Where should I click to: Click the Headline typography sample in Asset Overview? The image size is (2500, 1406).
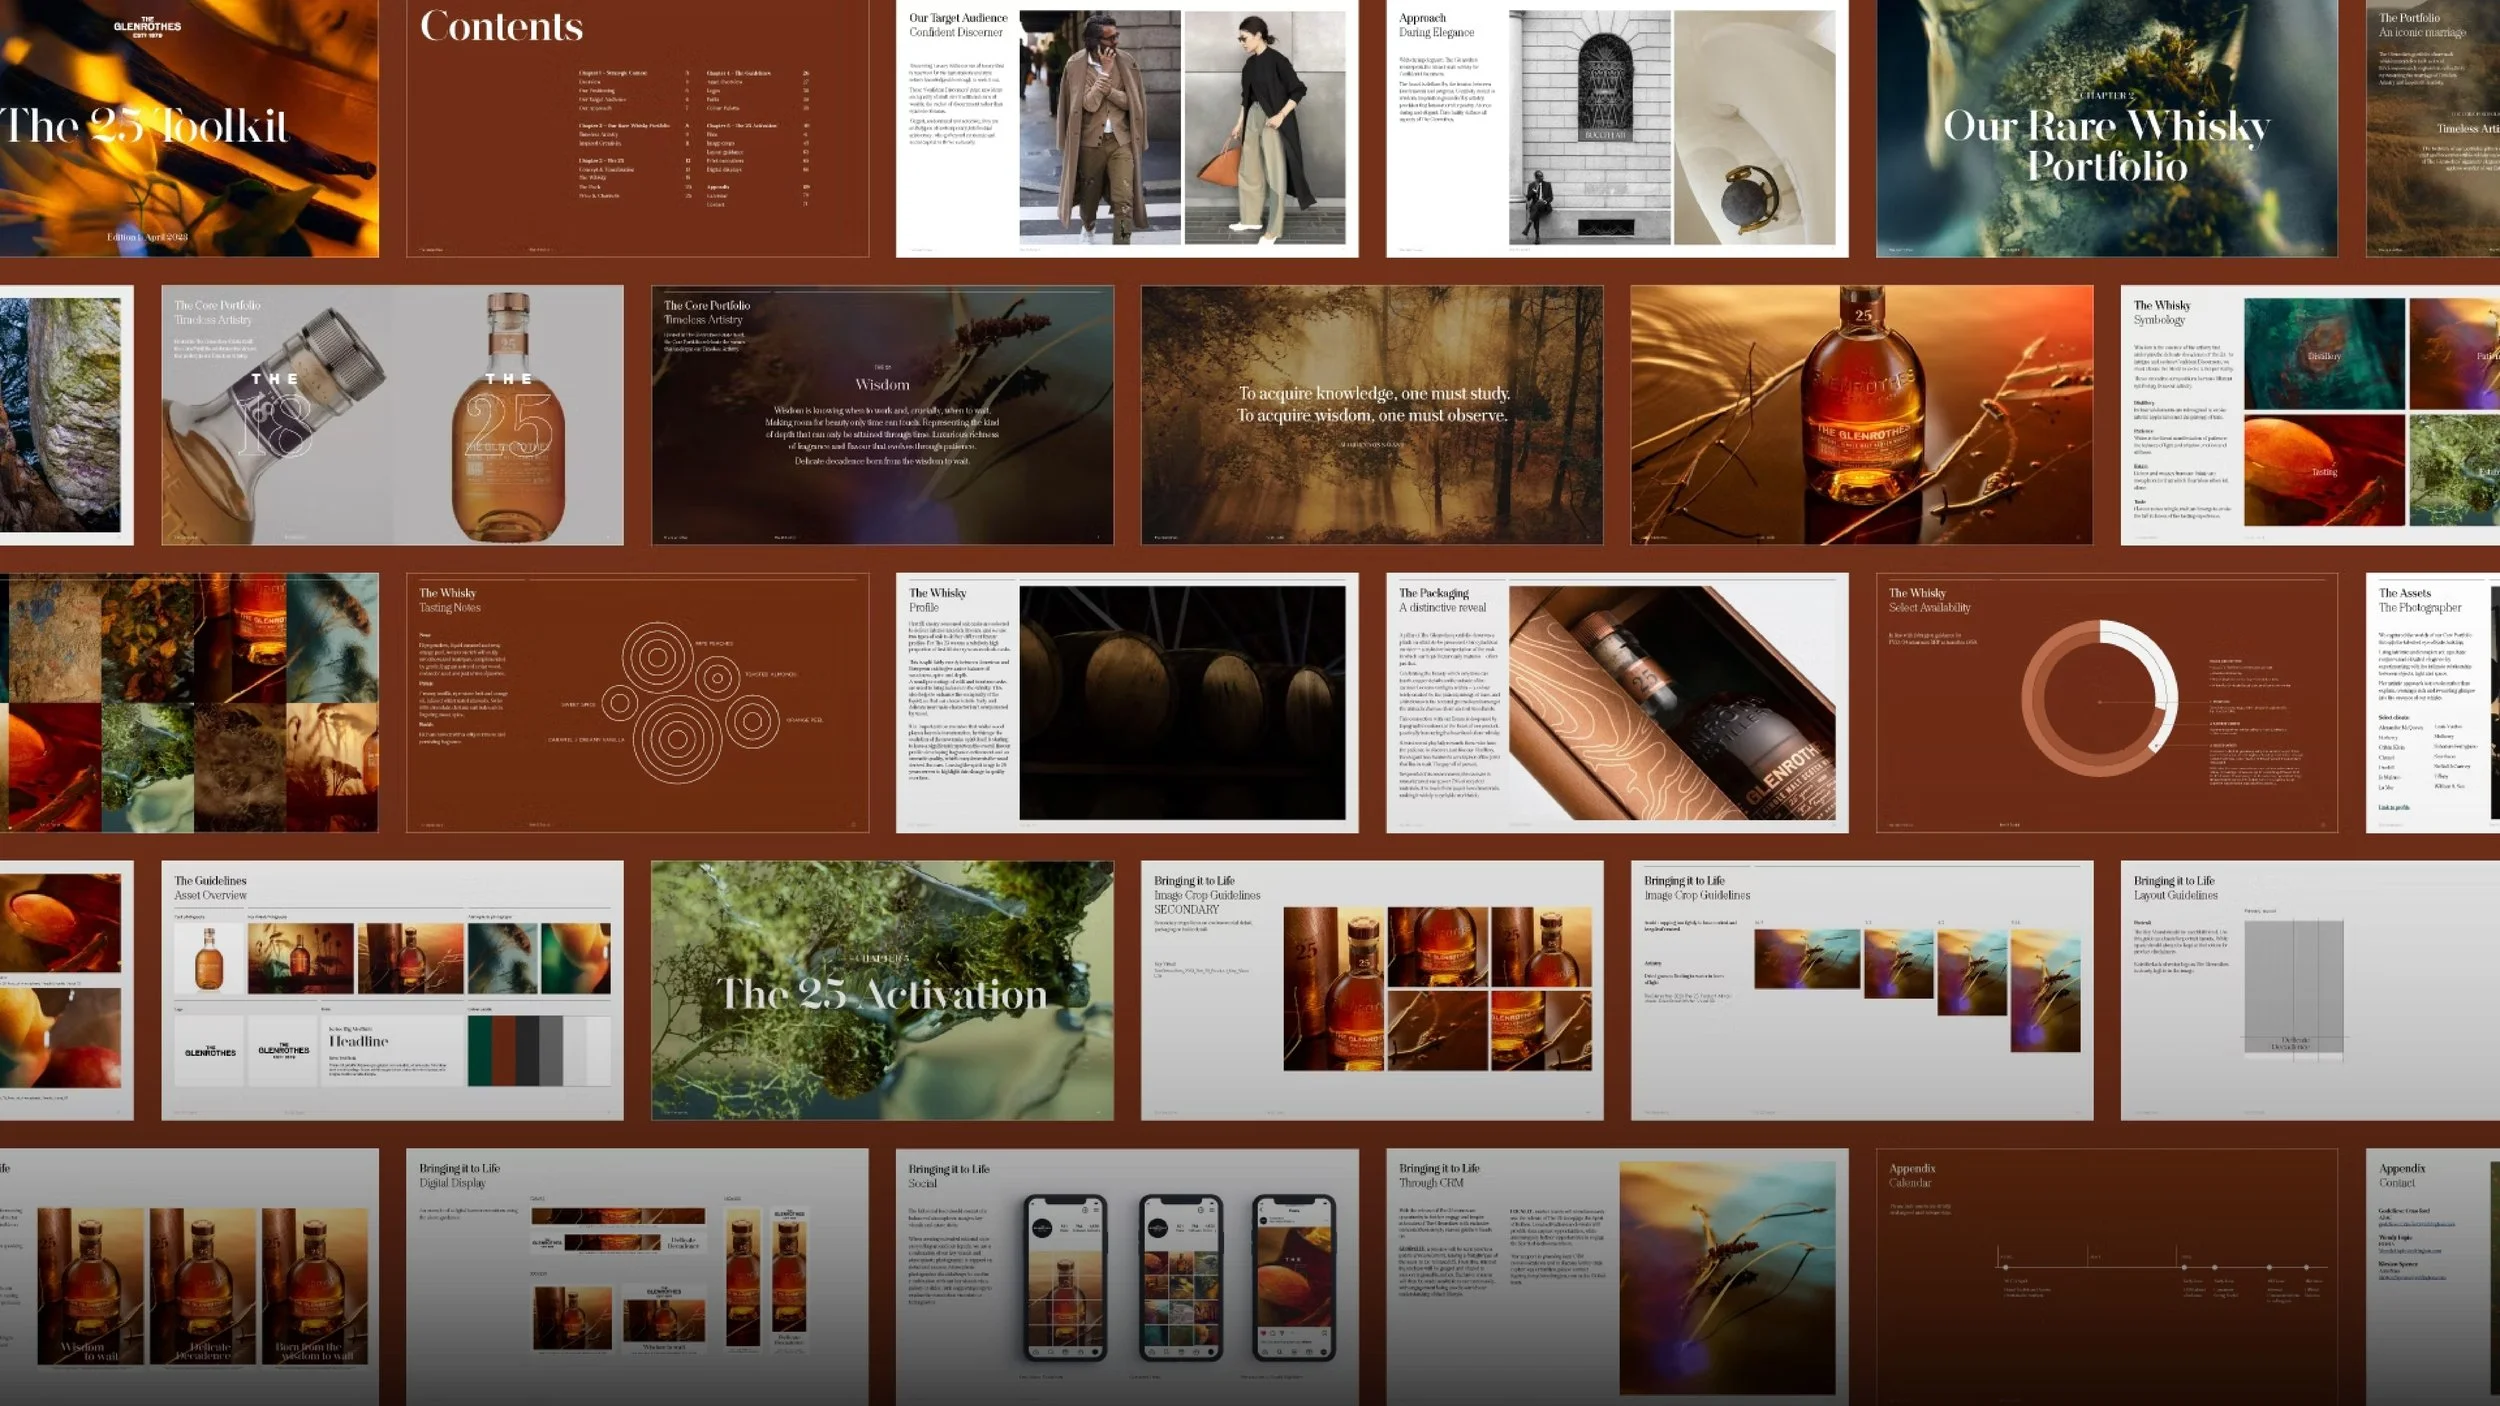(x=358, y=1041)
